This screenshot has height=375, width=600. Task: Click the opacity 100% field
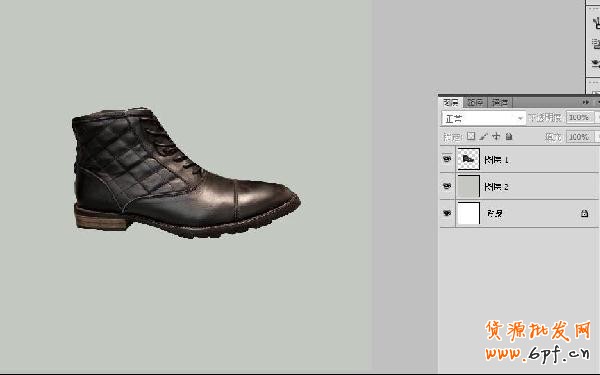point(580,117)
